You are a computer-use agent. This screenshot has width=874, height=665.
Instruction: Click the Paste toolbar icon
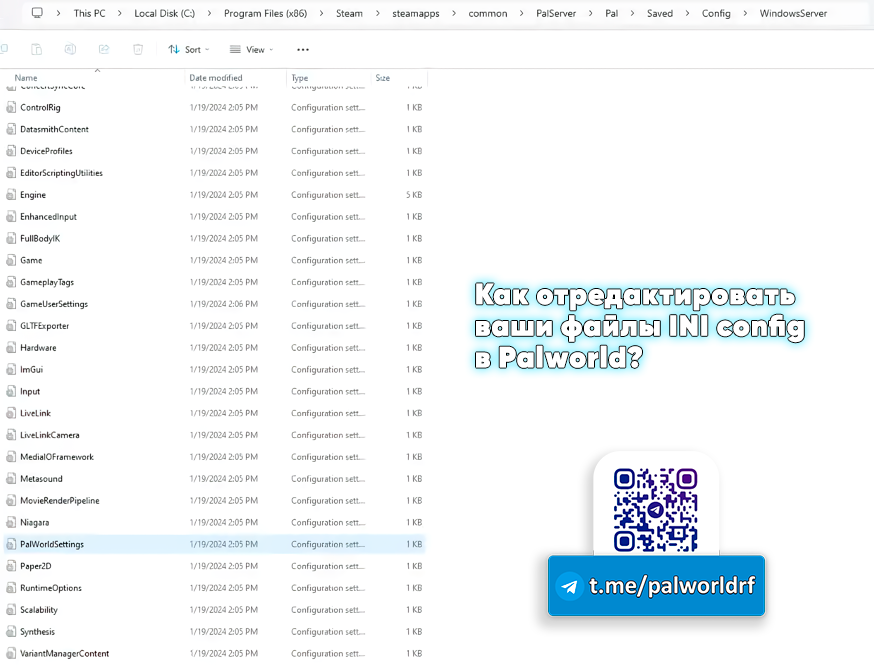(x=36, y=50)
